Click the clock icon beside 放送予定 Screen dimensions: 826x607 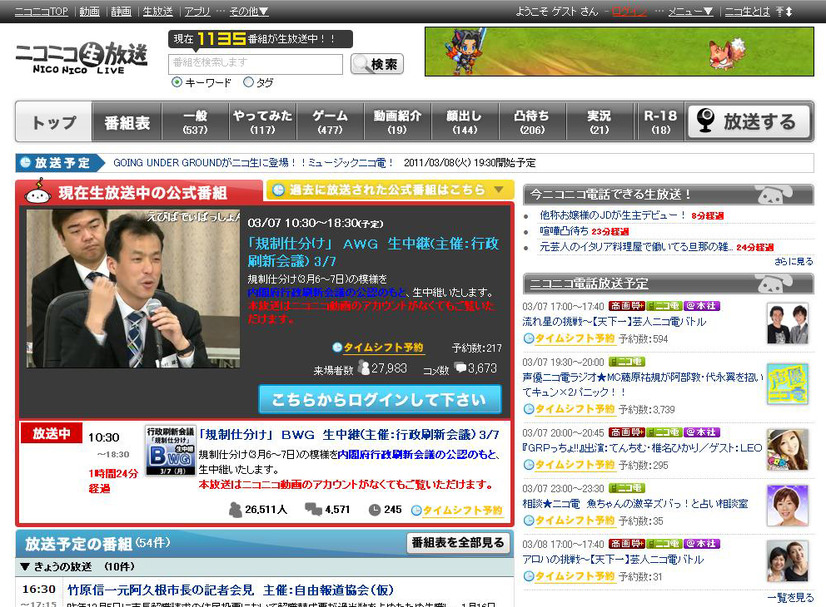[25, 163]
